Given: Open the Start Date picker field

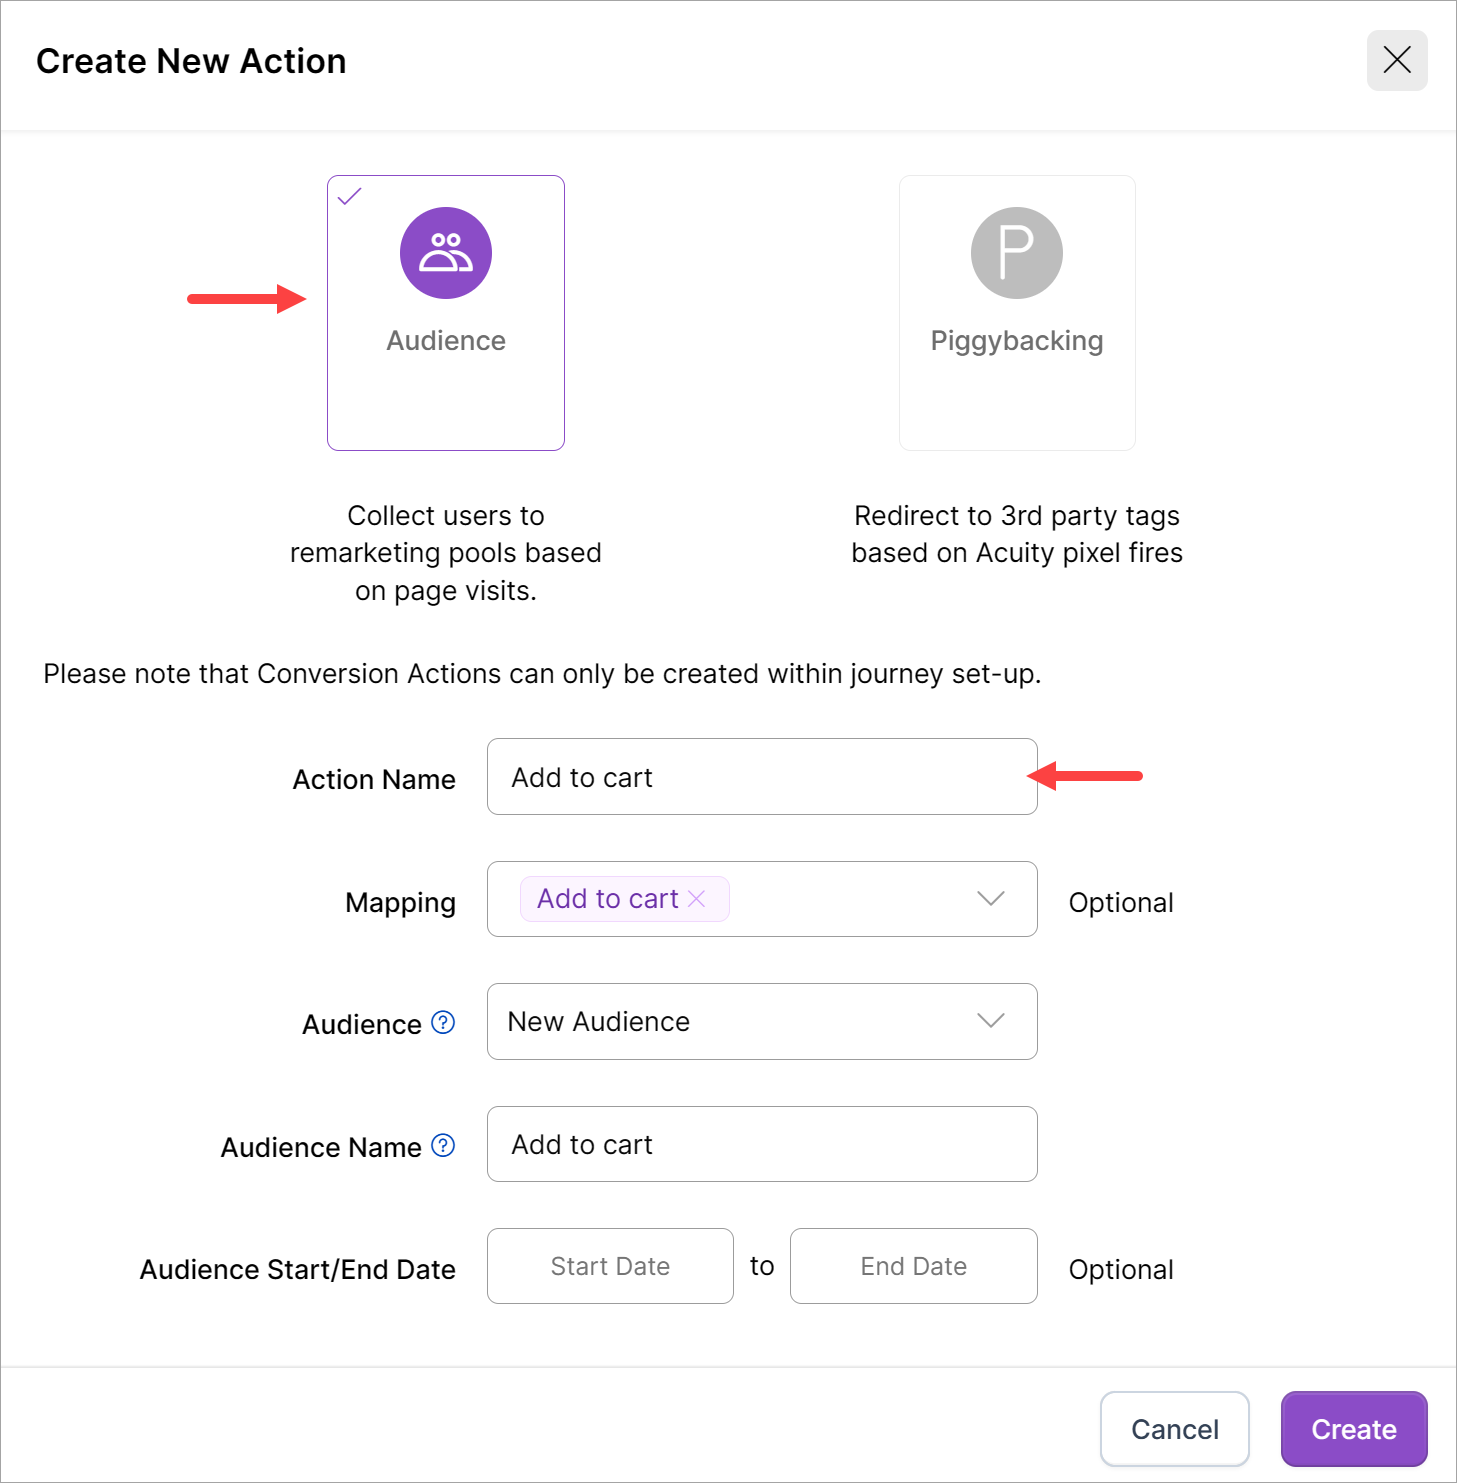Looking at the screenshot, I should click(x=610, y=1266).
